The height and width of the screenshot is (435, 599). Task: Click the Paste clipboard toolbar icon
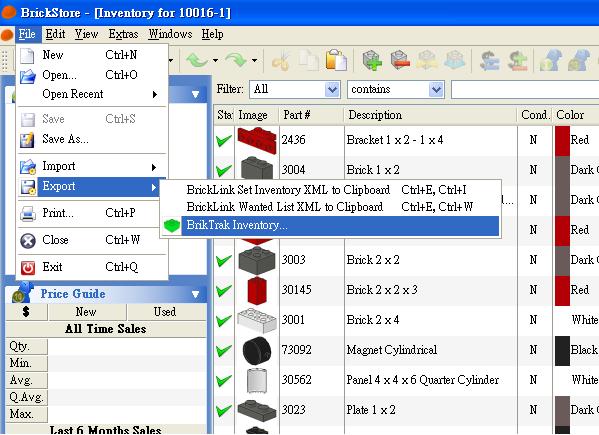(x=336, y=60)
